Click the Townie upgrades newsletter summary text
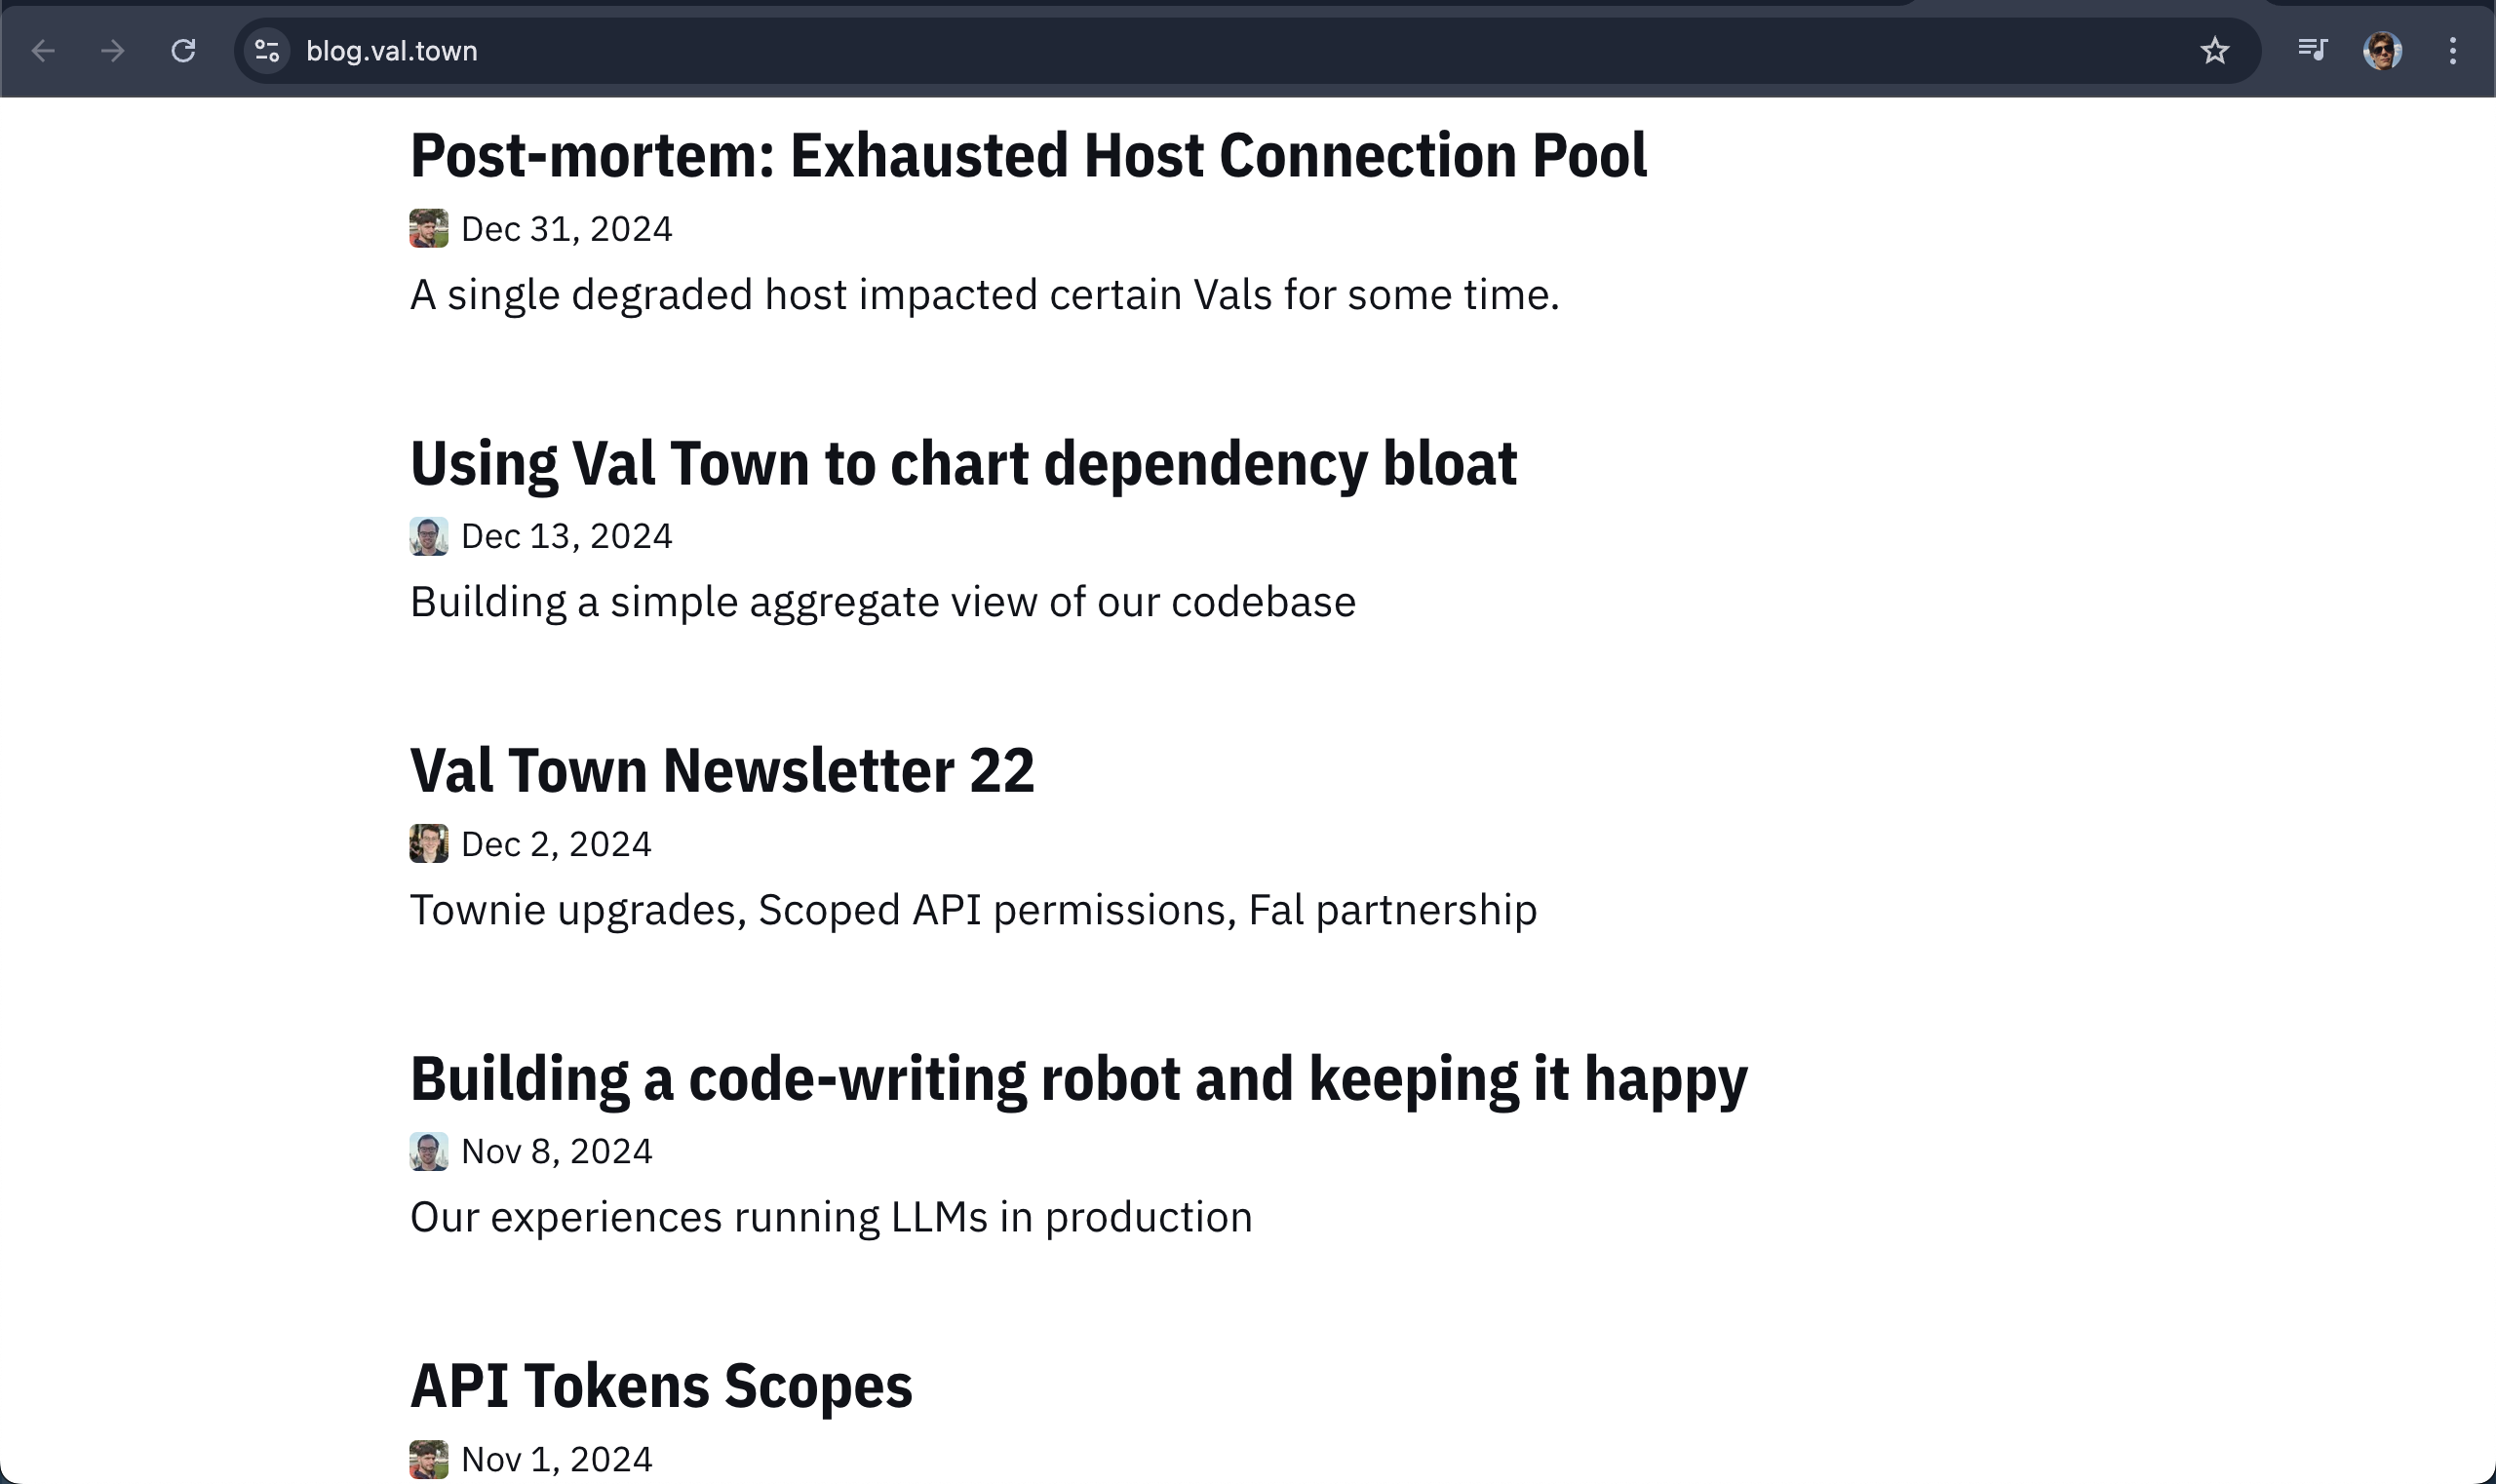This screenshot has width=2496, height=1484. [x=973, y=911]
